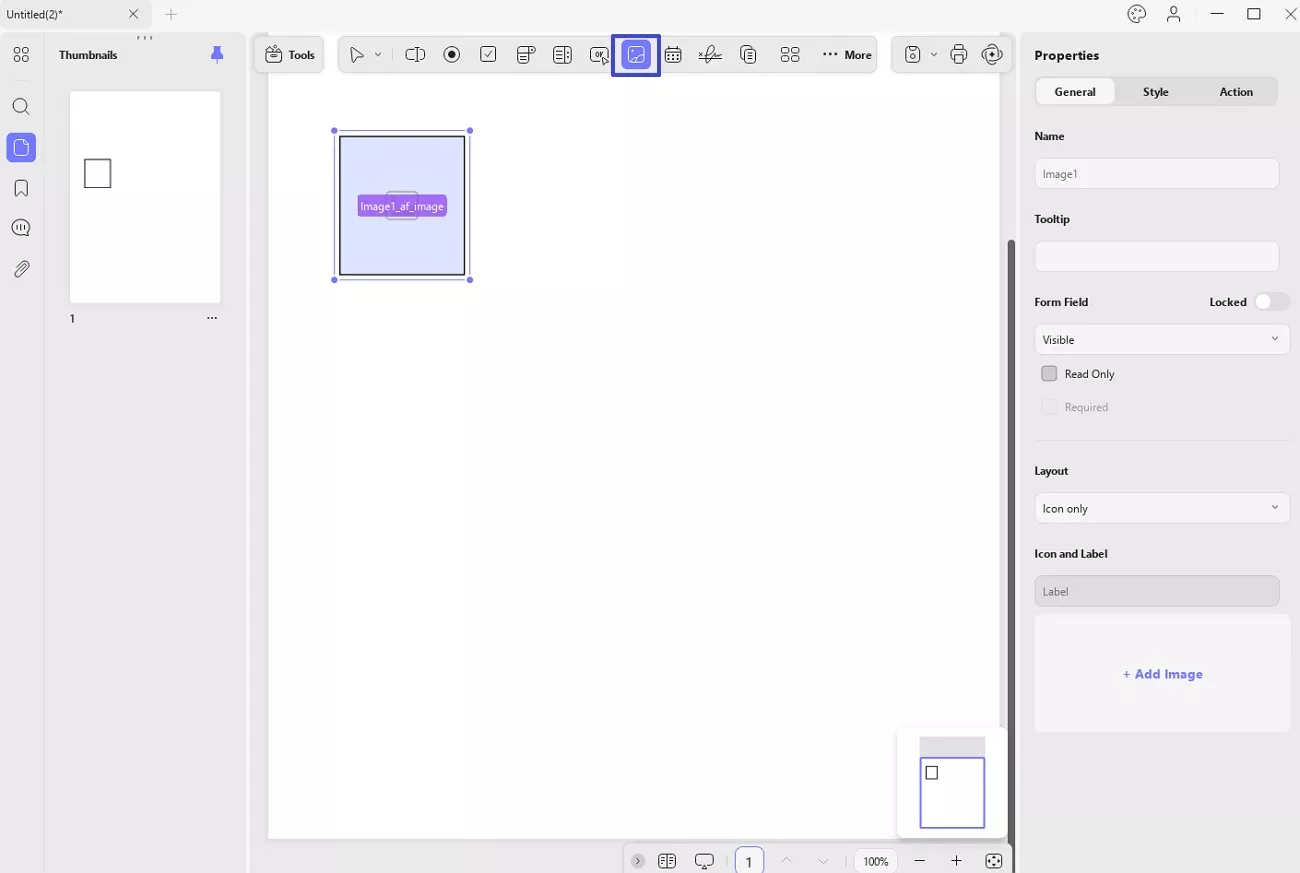Open the Search panel icon
Image resolution: width=1300 pixels, height=873 pixels.
[x=21, y=107]
